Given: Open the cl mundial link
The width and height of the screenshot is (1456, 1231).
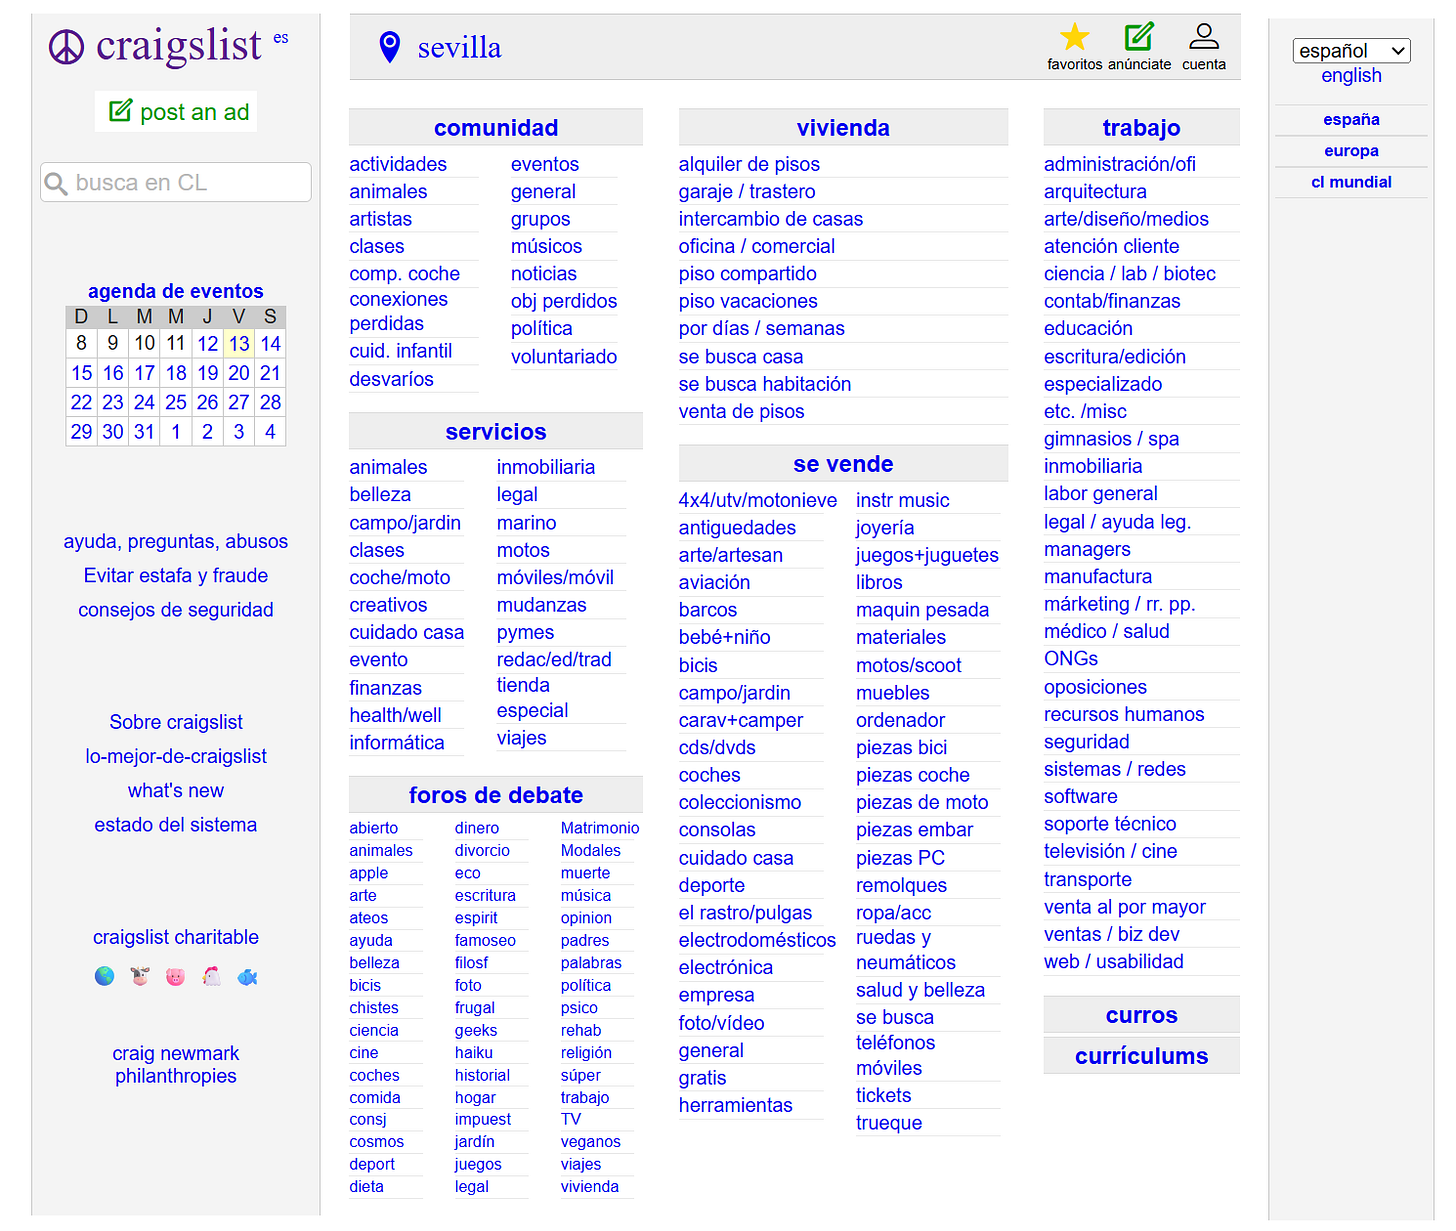Looking at the screenshot, I should (1351, 181).
